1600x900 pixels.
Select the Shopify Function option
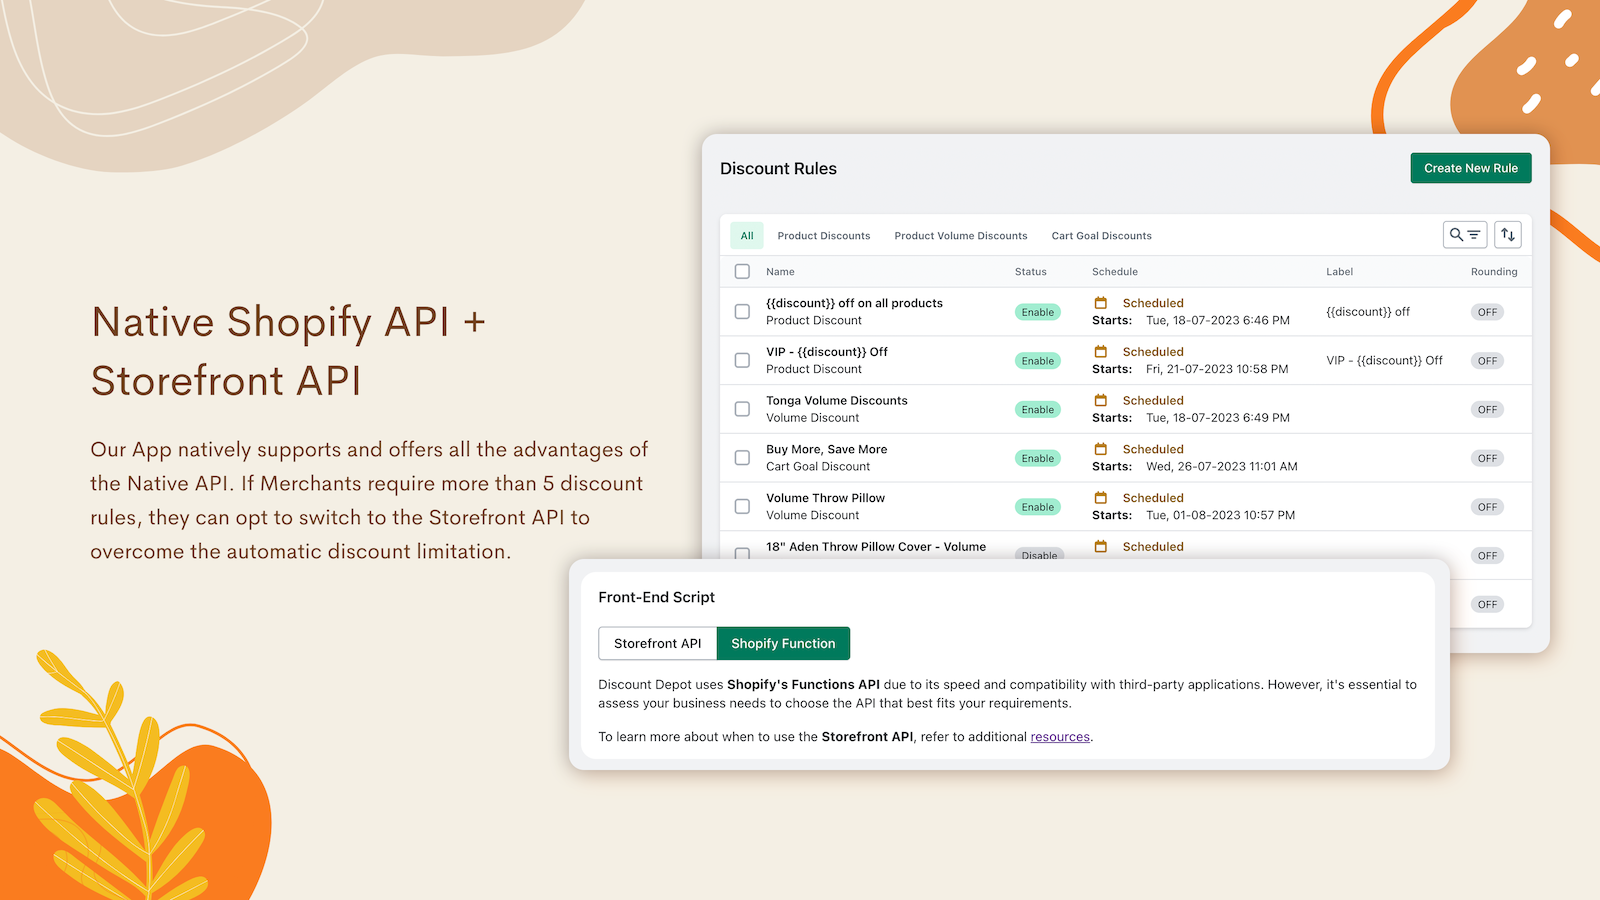tap(783, 643)
